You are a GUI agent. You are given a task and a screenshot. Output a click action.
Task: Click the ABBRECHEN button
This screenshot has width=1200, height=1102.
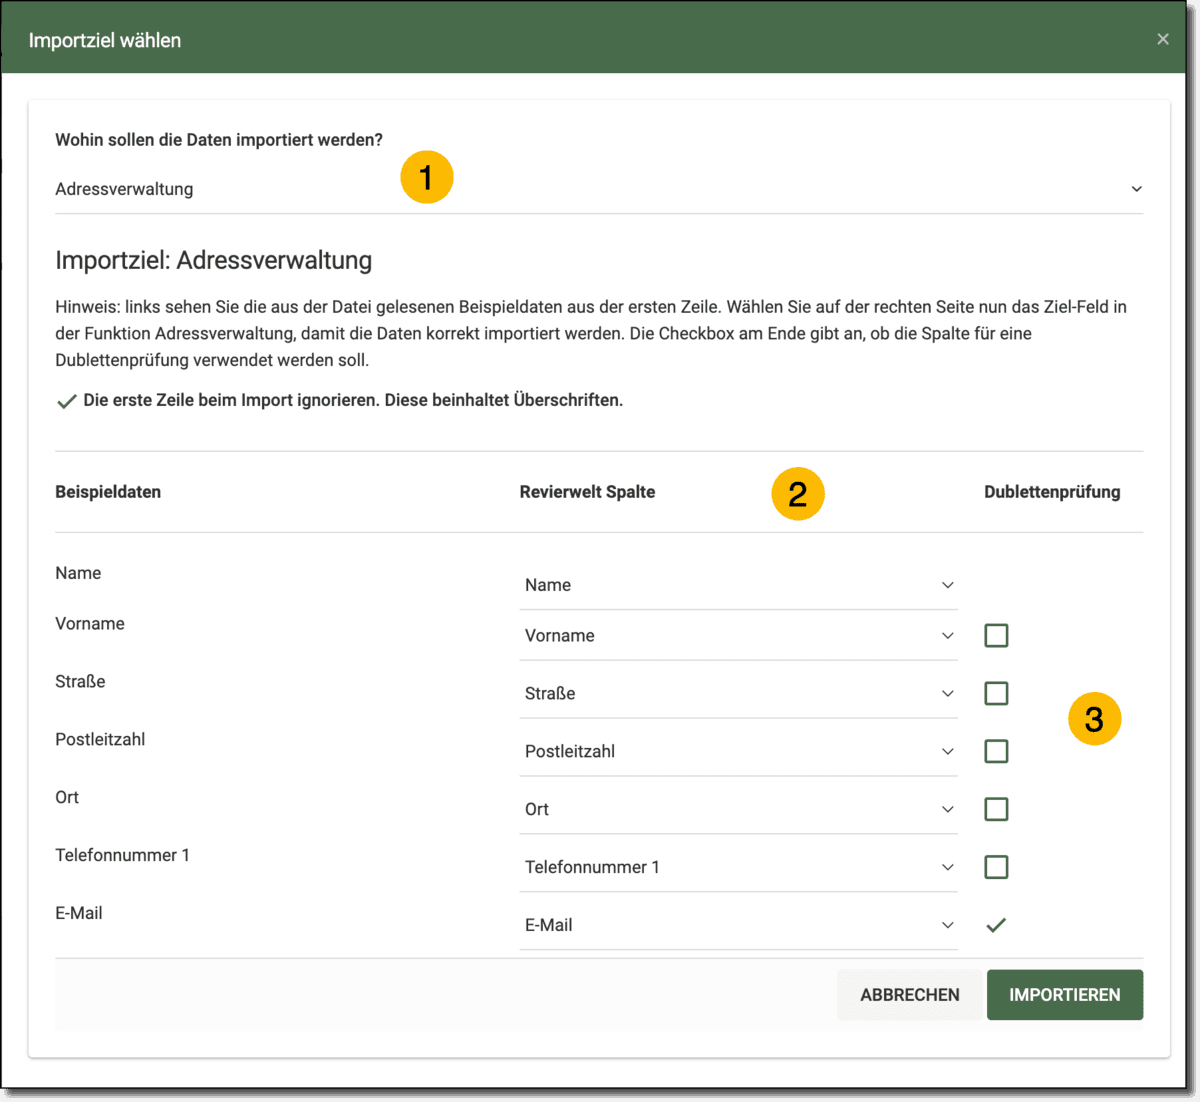[x=909, y=995]
